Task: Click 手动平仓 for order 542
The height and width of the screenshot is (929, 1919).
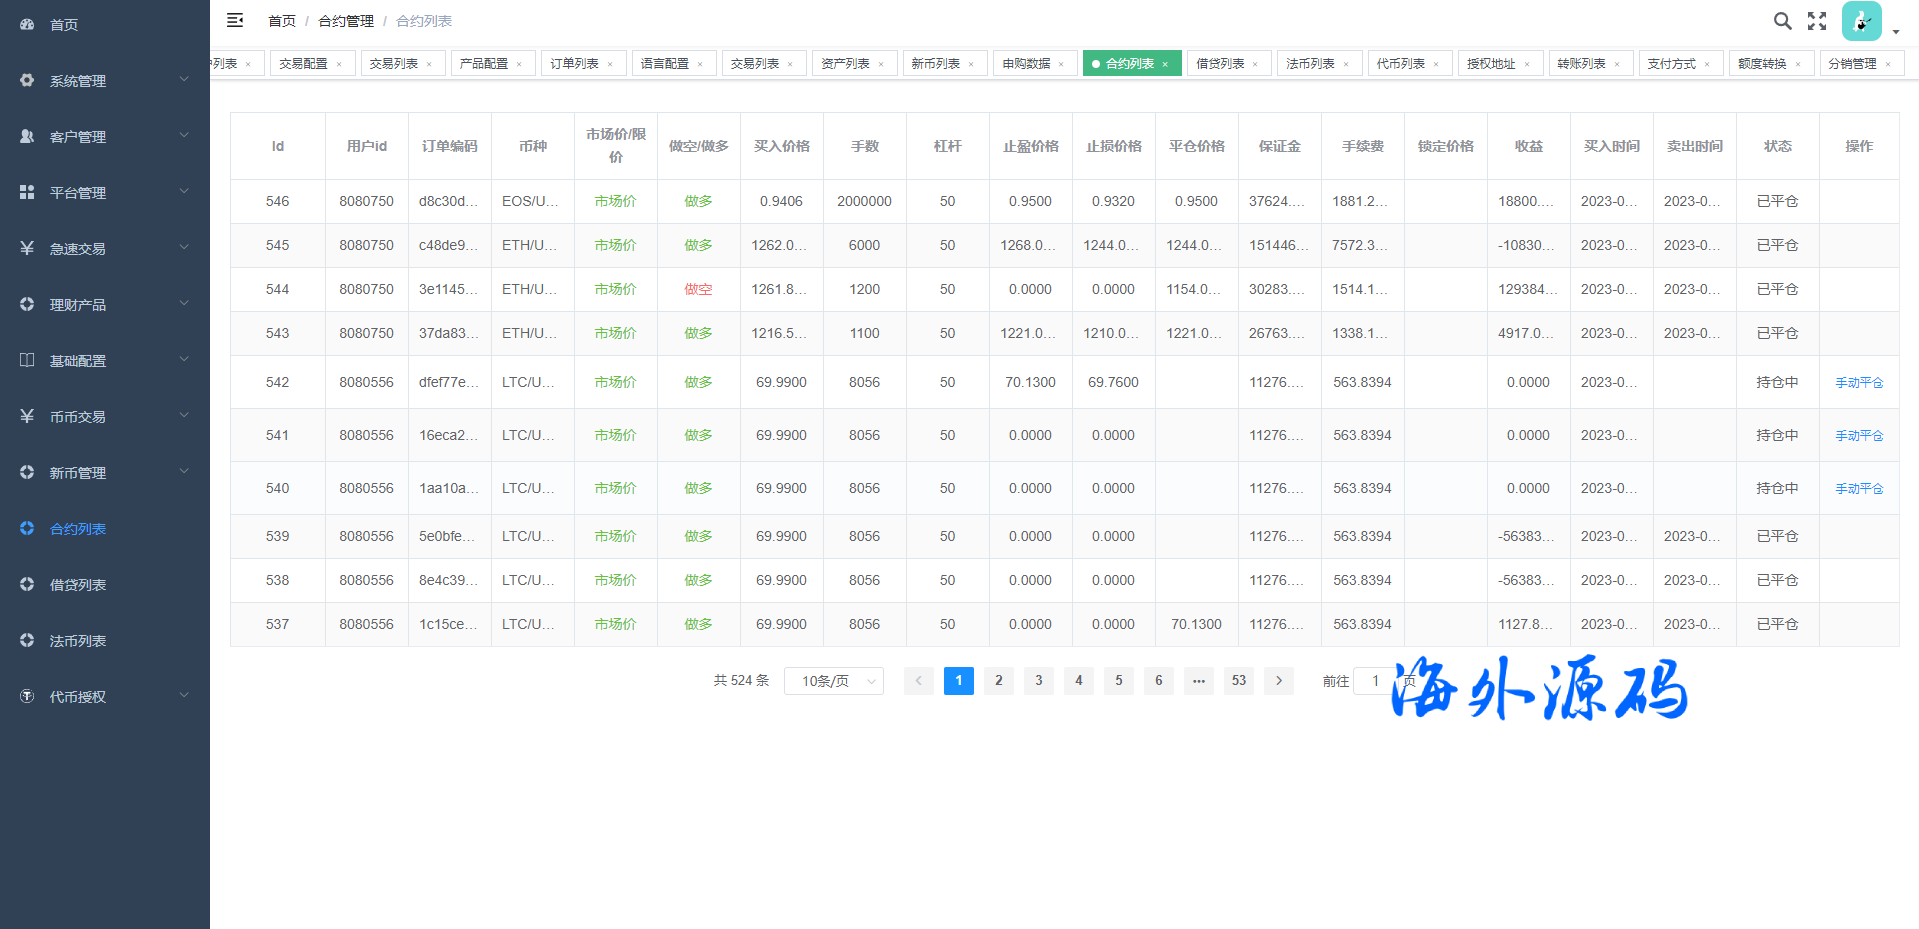Action: 1858,383
